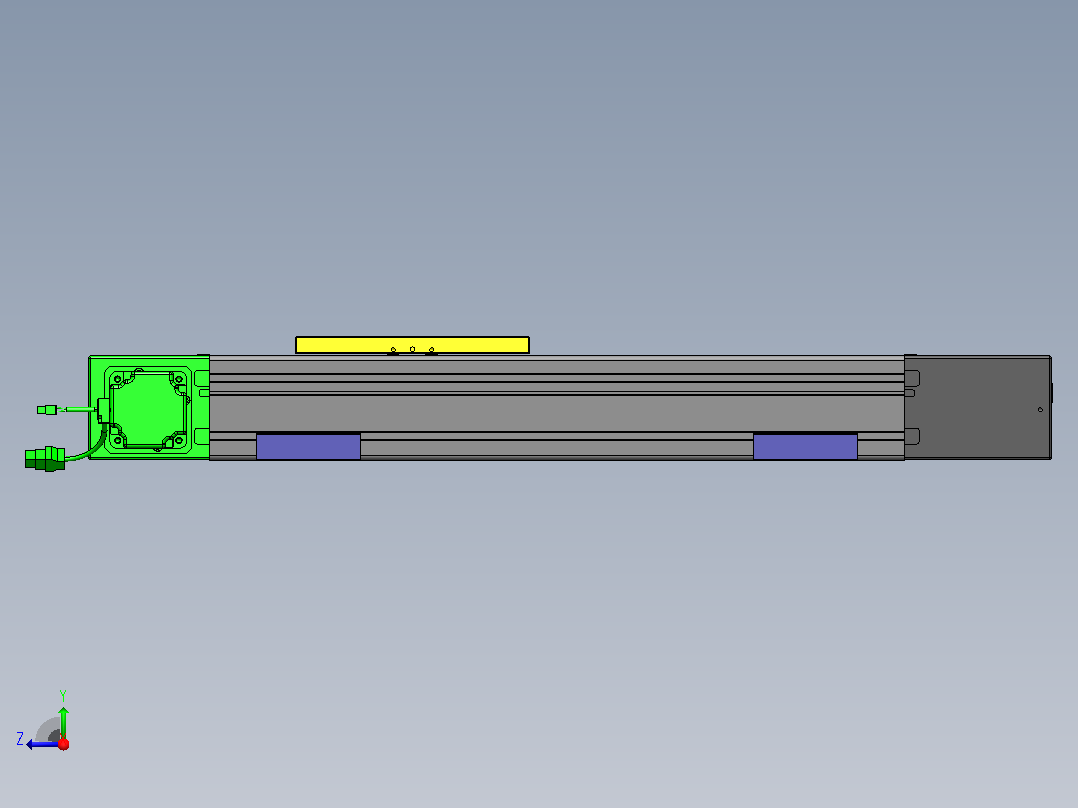
Task: Pick the small hole on dark end cap
Action: (x=1040, y=410)
